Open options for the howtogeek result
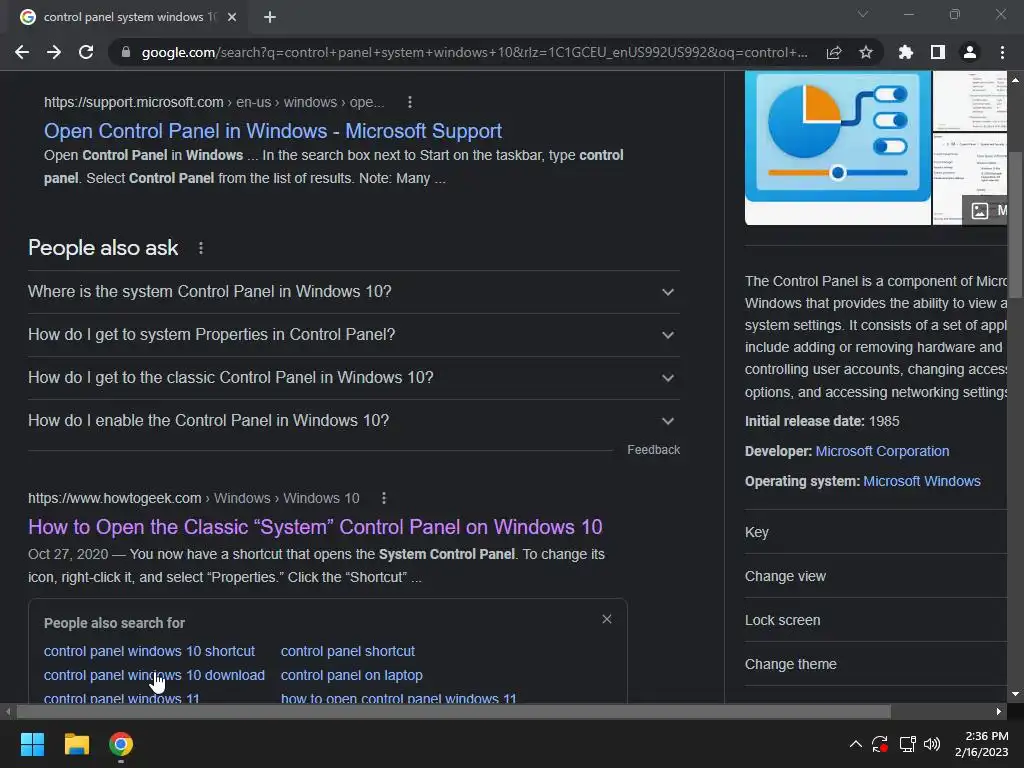This screenshot has height=768, width=1024. [x=384, y=498]
